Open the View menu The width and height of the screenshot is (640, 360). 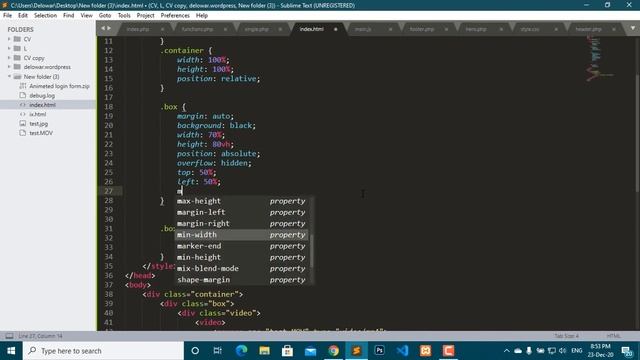(87, 16)
